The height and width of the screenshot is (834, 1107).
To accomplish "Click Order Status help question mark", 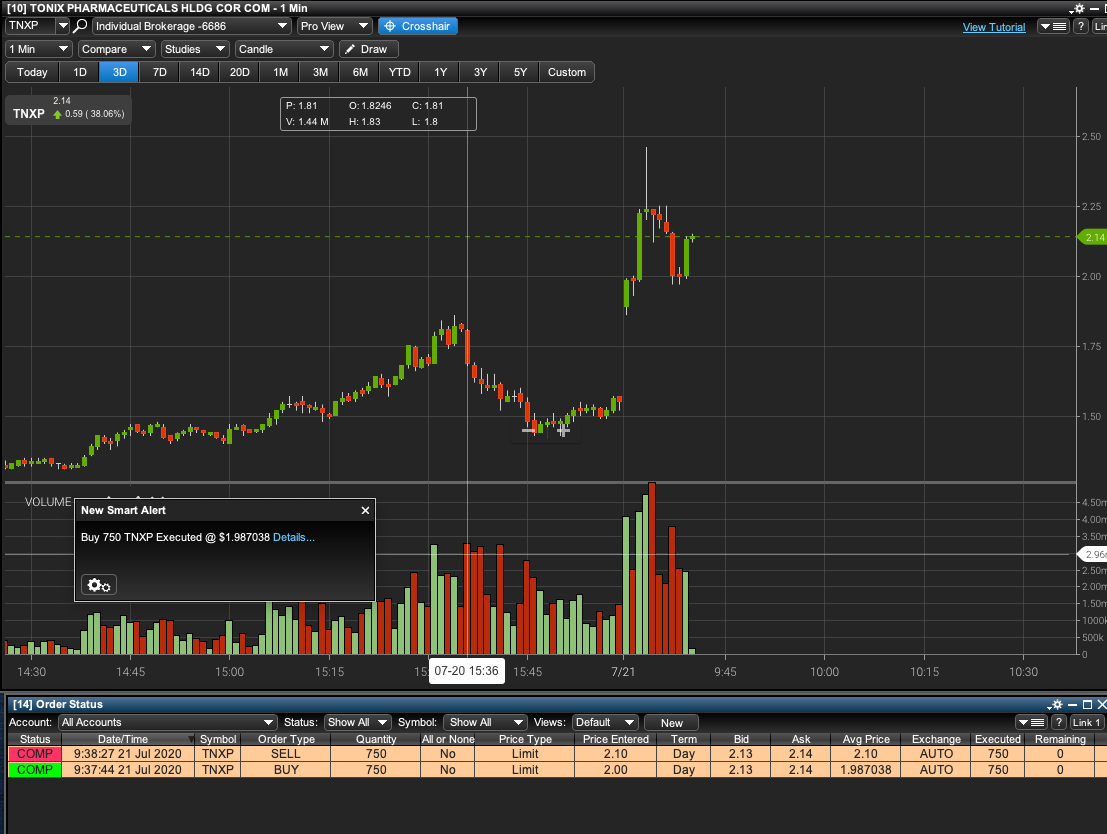I will point(1058,722).
